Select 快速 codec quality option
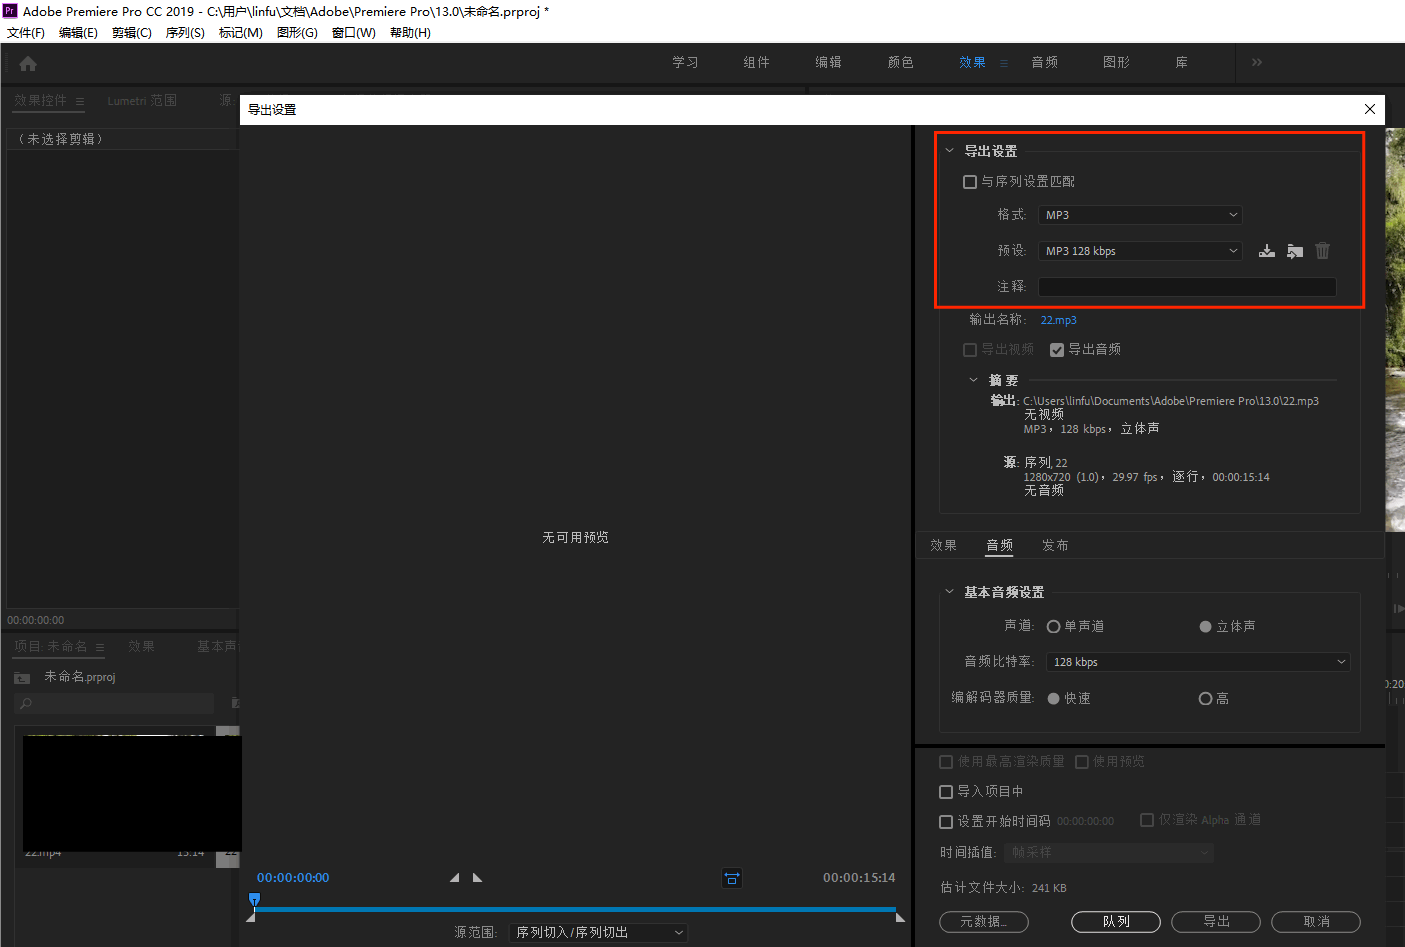1405x947 pixels. (1053, 699)
